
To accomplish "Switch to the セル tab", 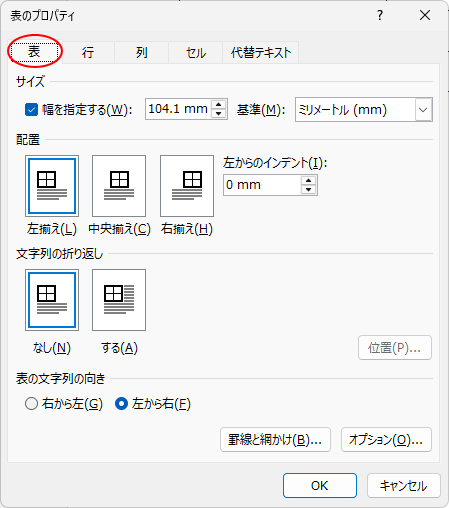I will [x=196, y=53].
